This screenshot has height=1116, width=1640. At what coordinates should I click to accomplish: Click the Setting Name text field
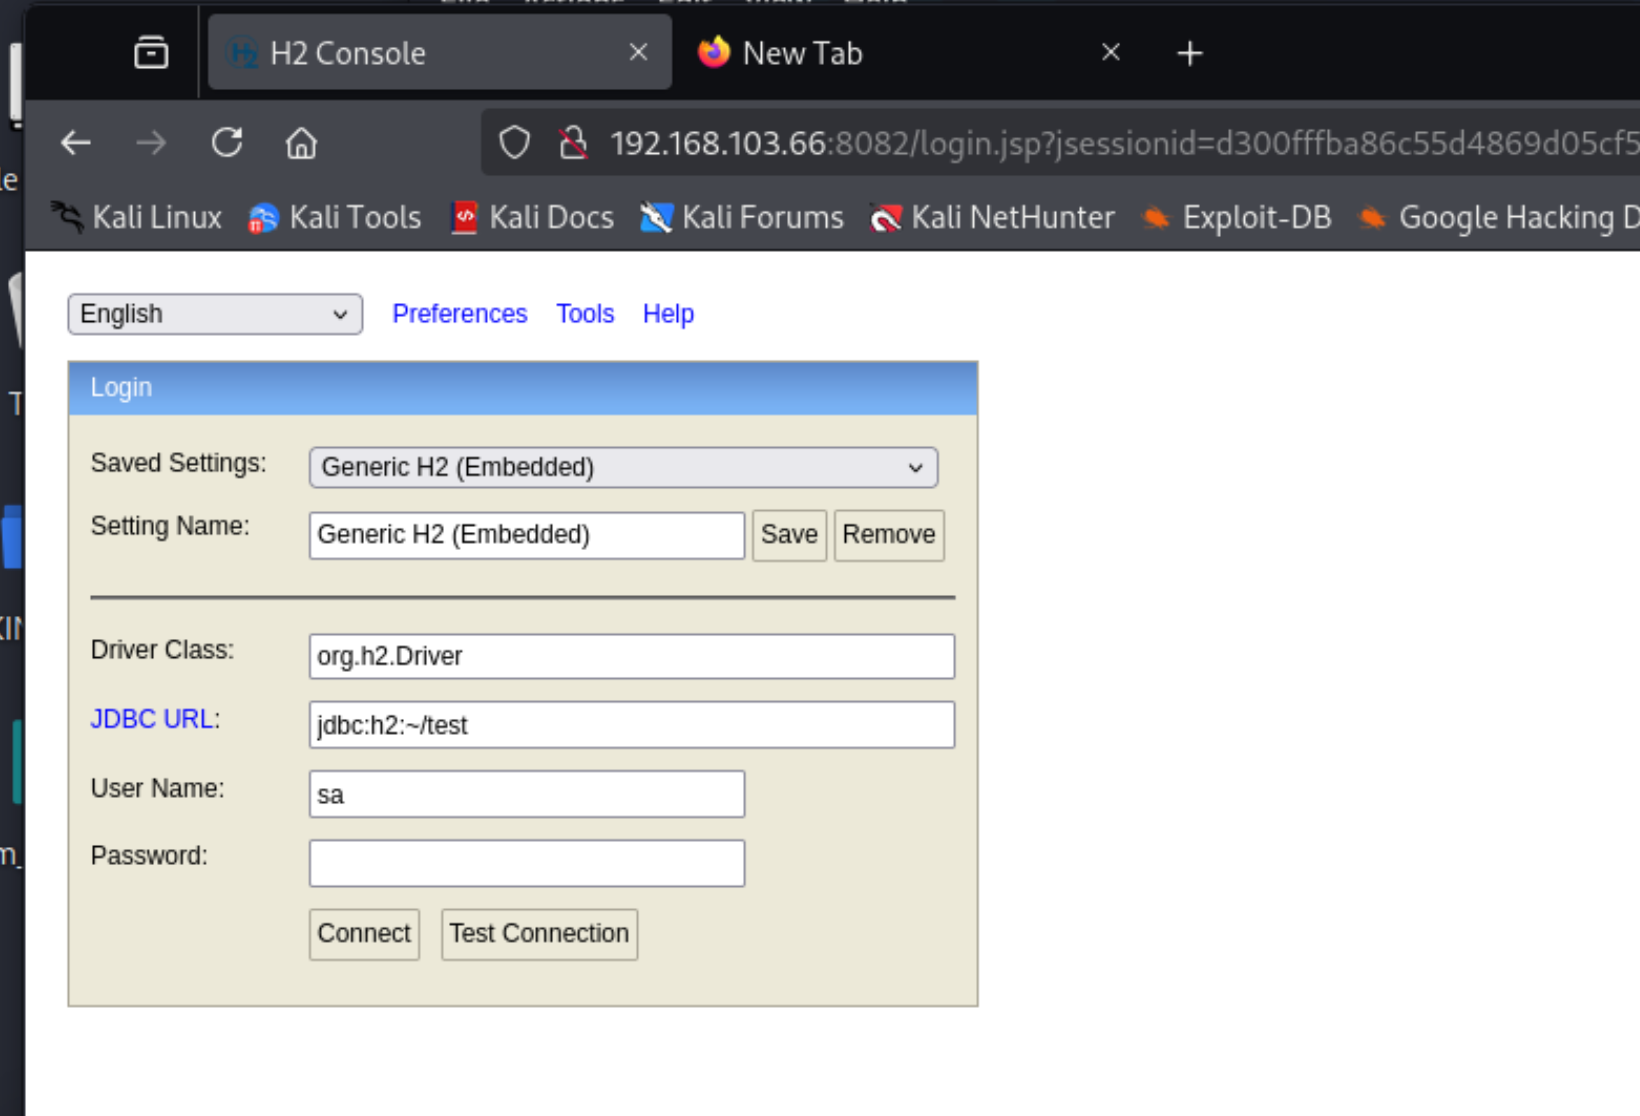coord(527,535)
